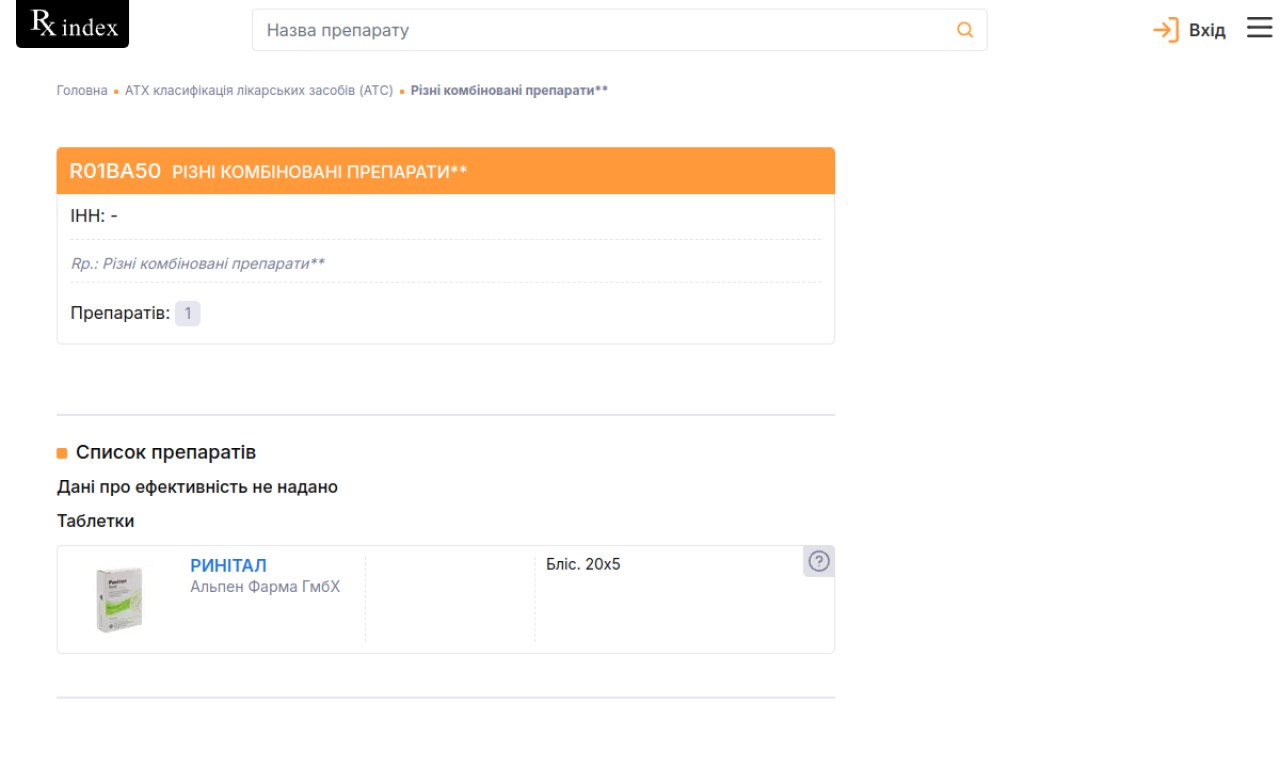
Task: Click the Препаратів count badge 1
Action: 188,313
